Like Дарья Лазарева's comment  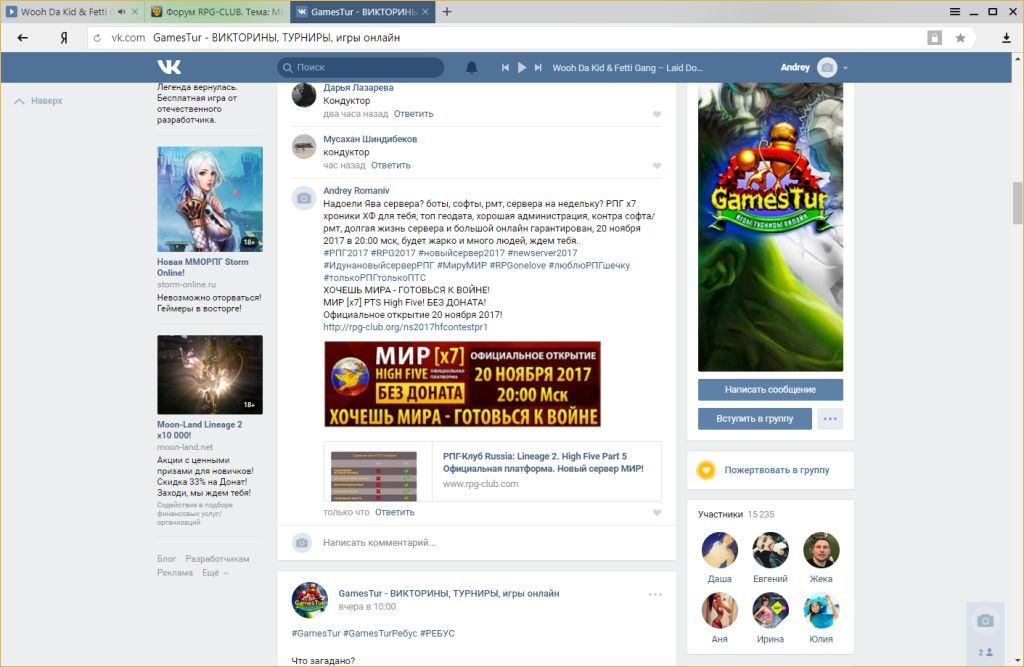point(657,114)
